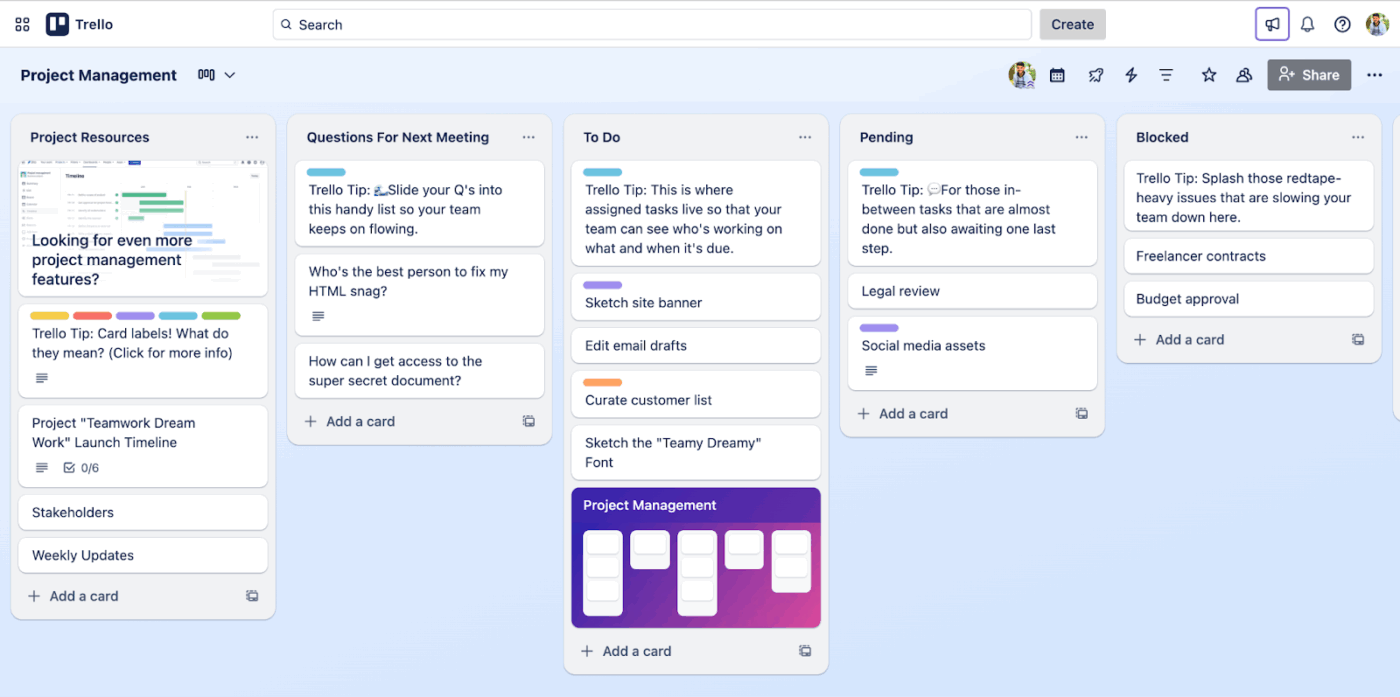The image size is (1400, 697).
Task: Open the board Power-Ups rocket icon
Action: [x=1095, y=74]
